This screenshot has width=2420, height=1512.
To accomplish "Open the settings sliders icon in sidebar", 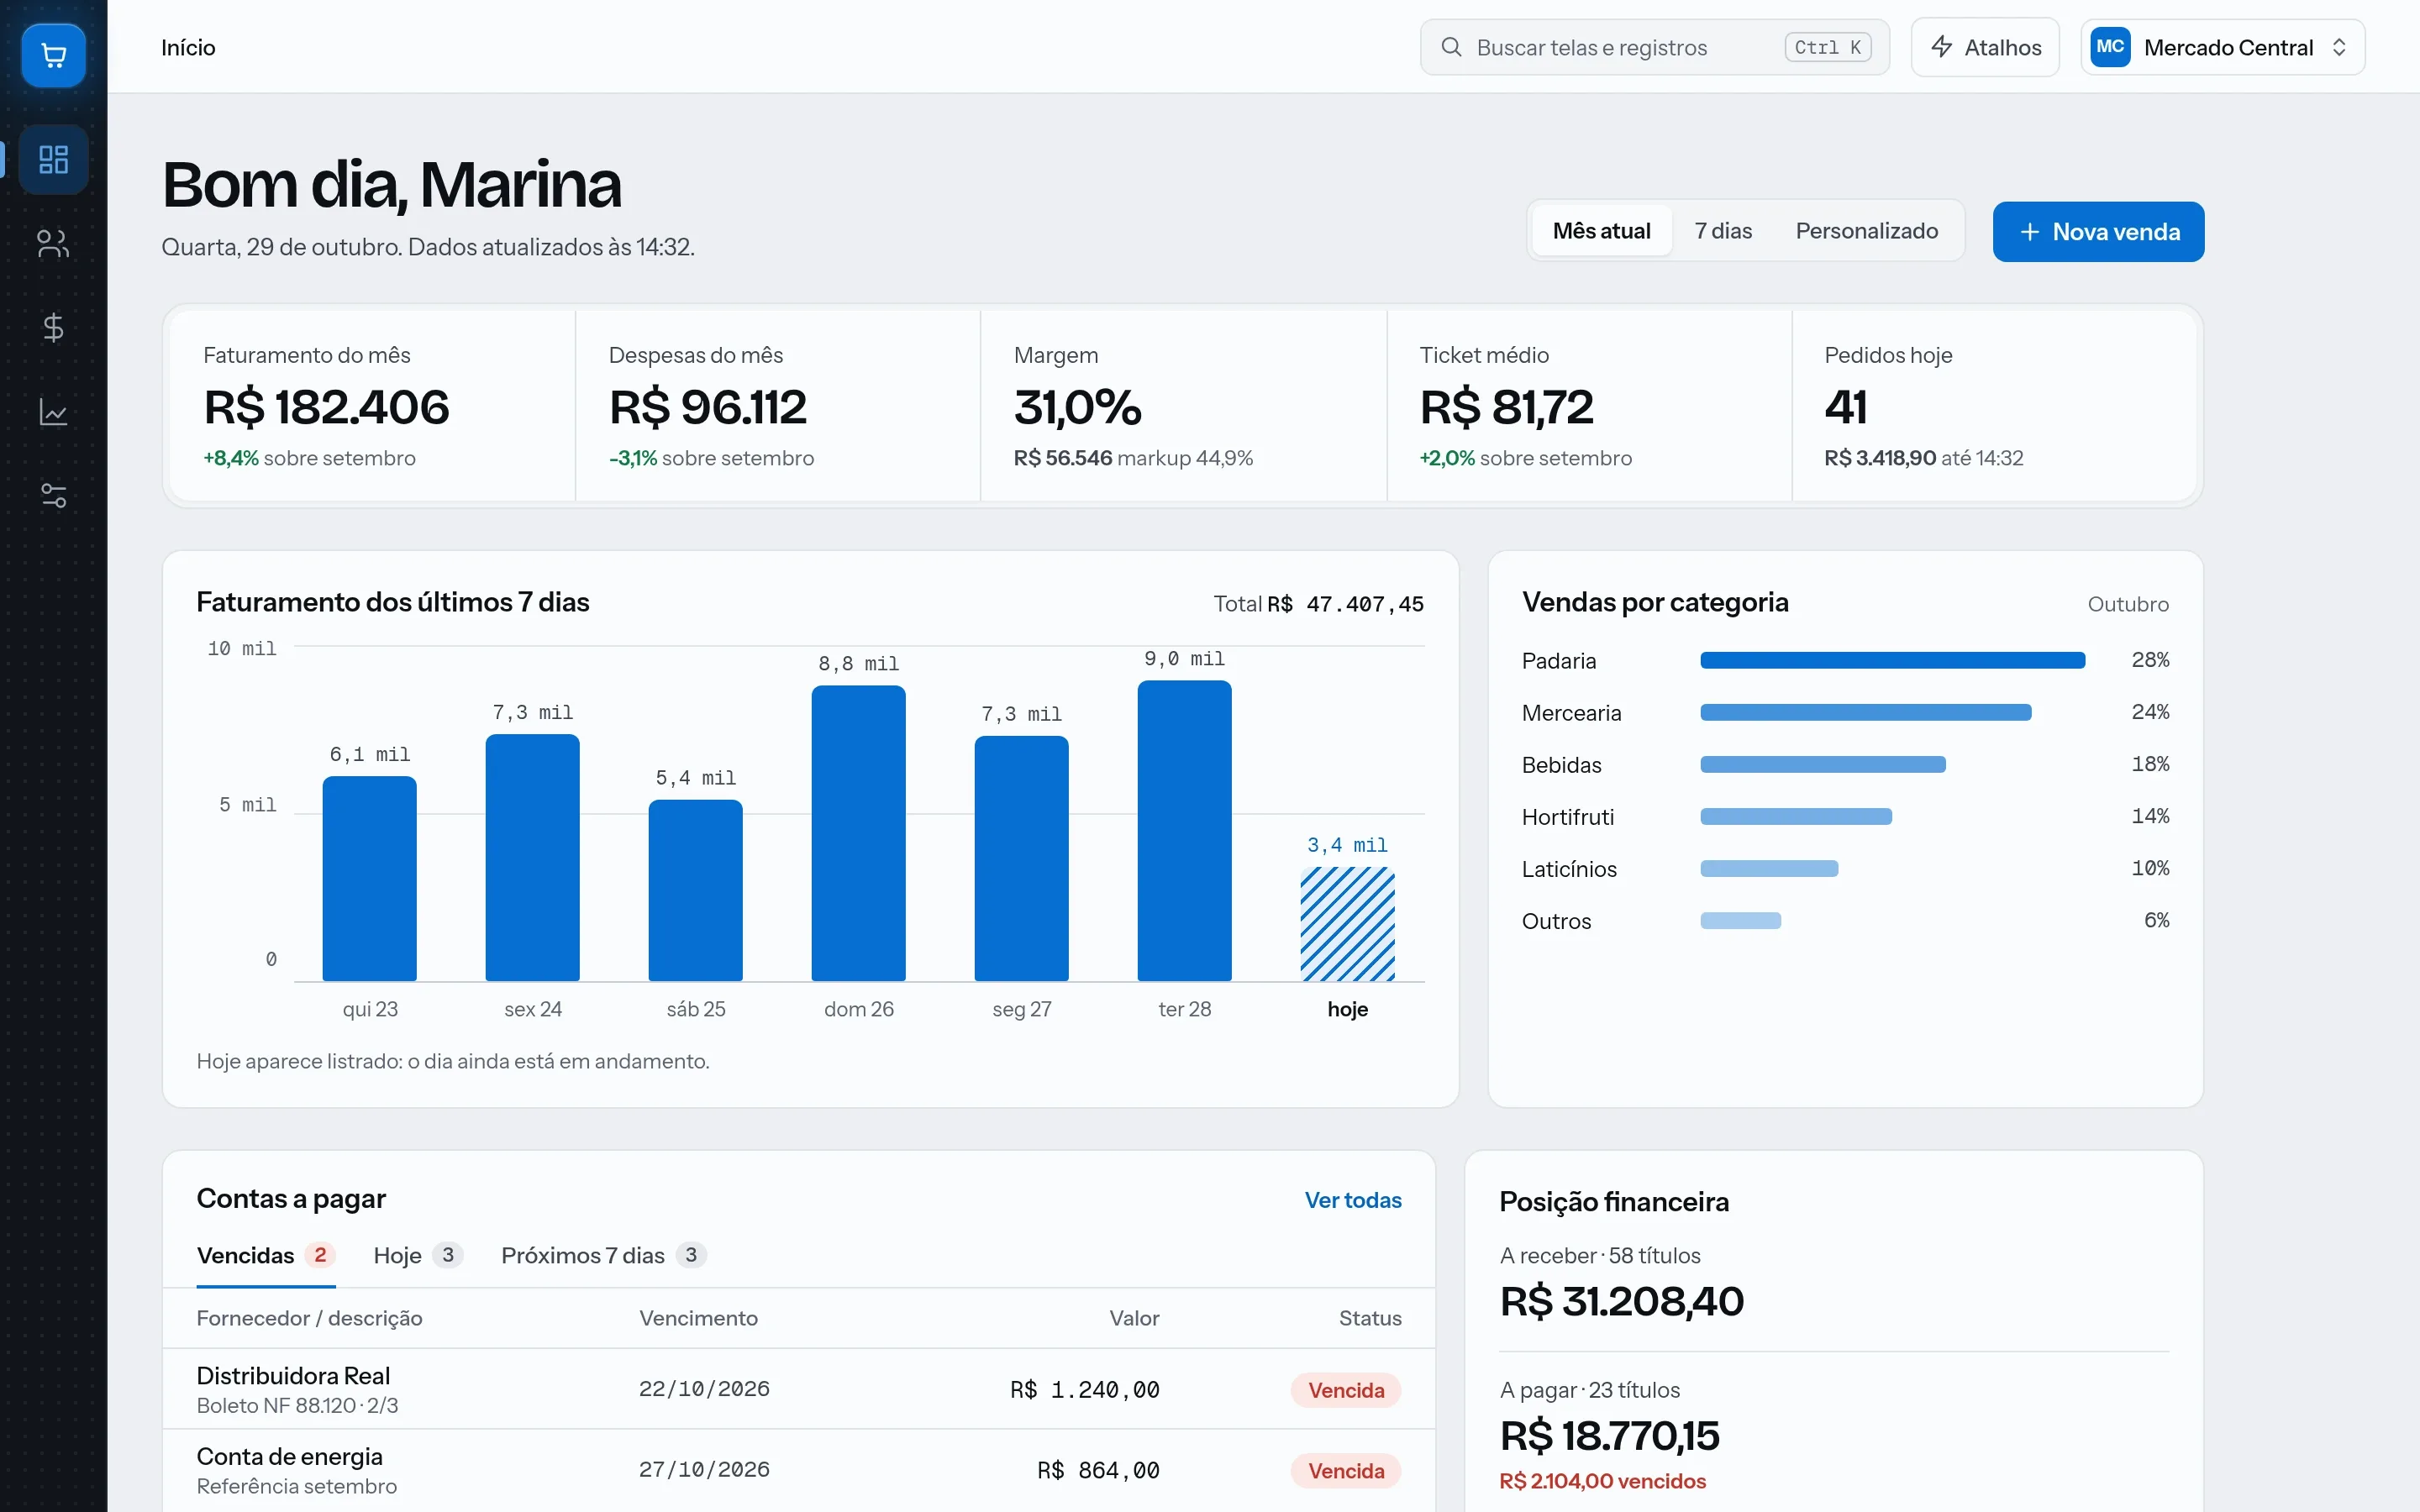I will pyautogui.click(x=53, y=495).
